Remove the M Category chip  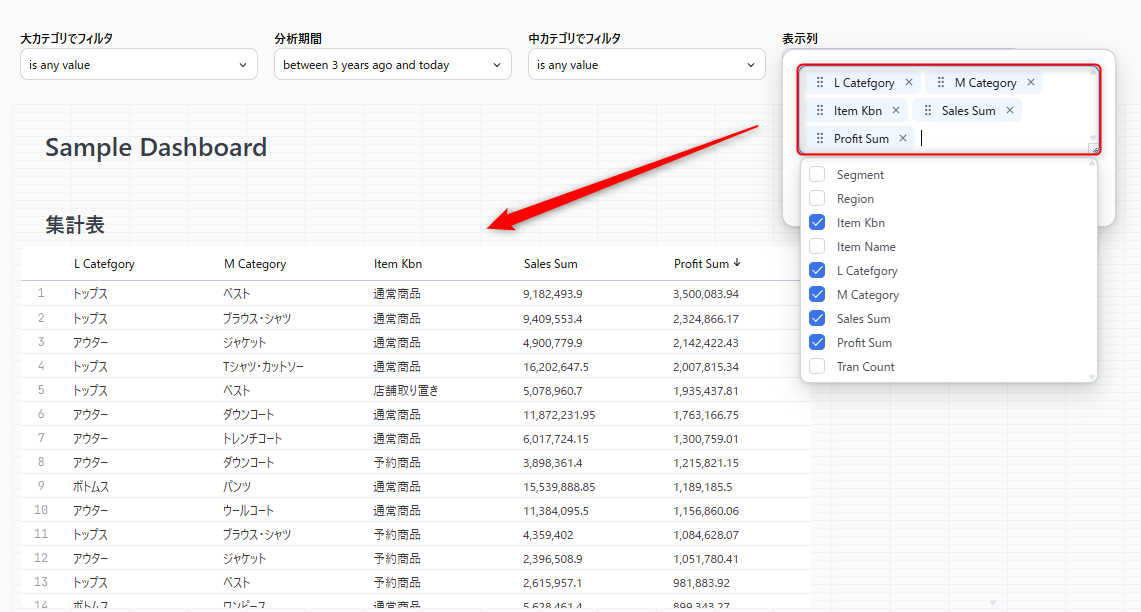(1031, 83)
